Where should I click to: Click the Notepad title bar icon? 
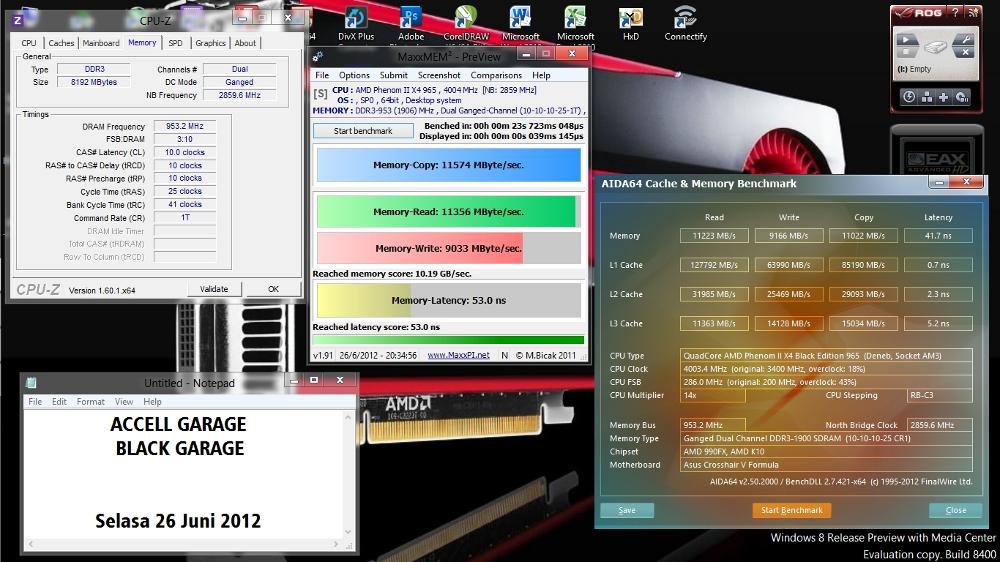pyautogui.click(x=31, y=383)
